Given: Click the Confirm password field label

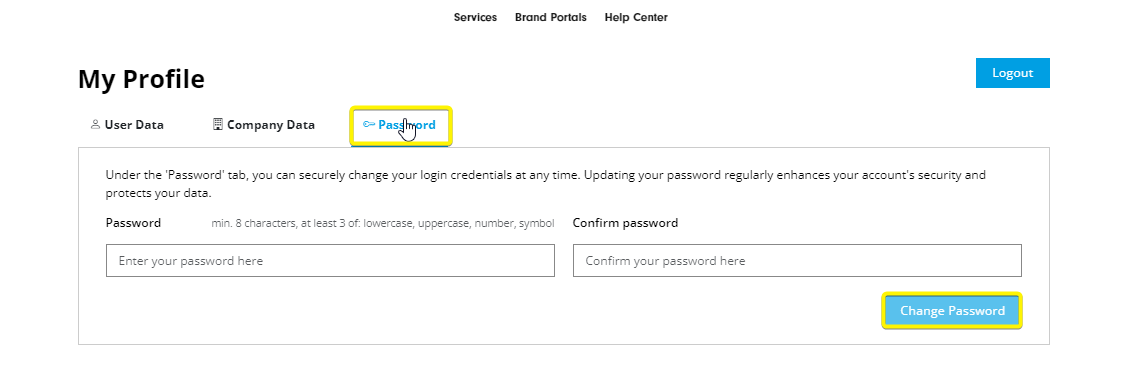Looking at the screenshot, I should (x=626, y=223).
